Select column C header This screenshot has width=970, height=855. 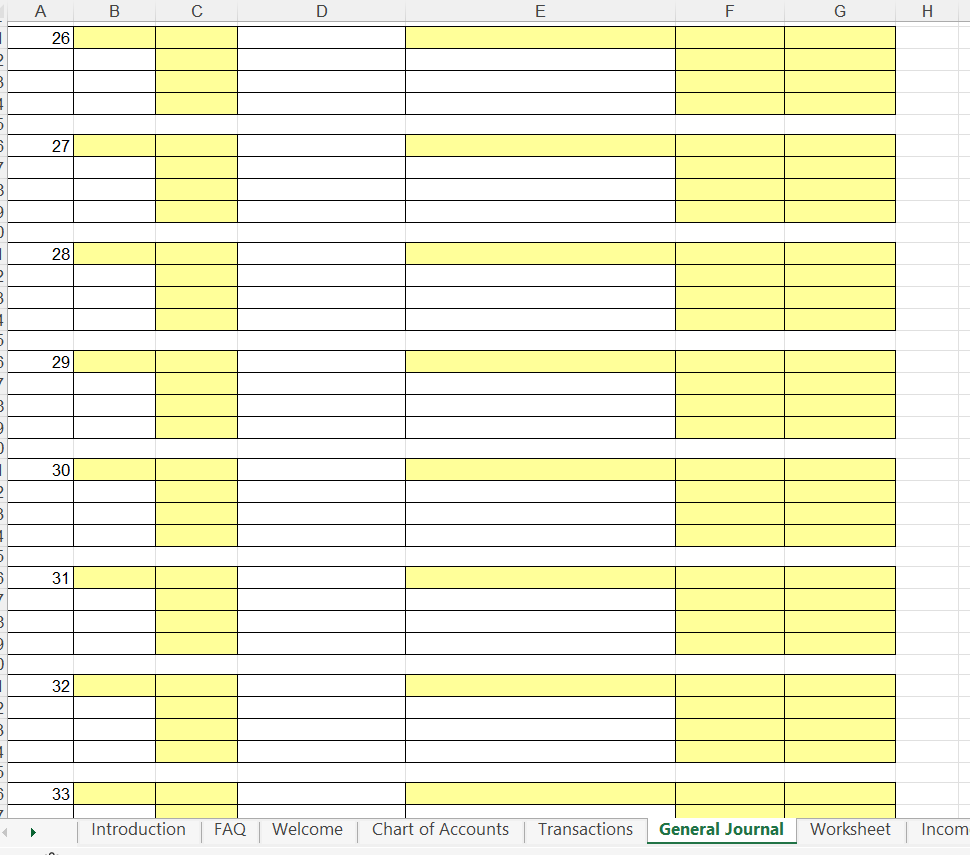197,11
